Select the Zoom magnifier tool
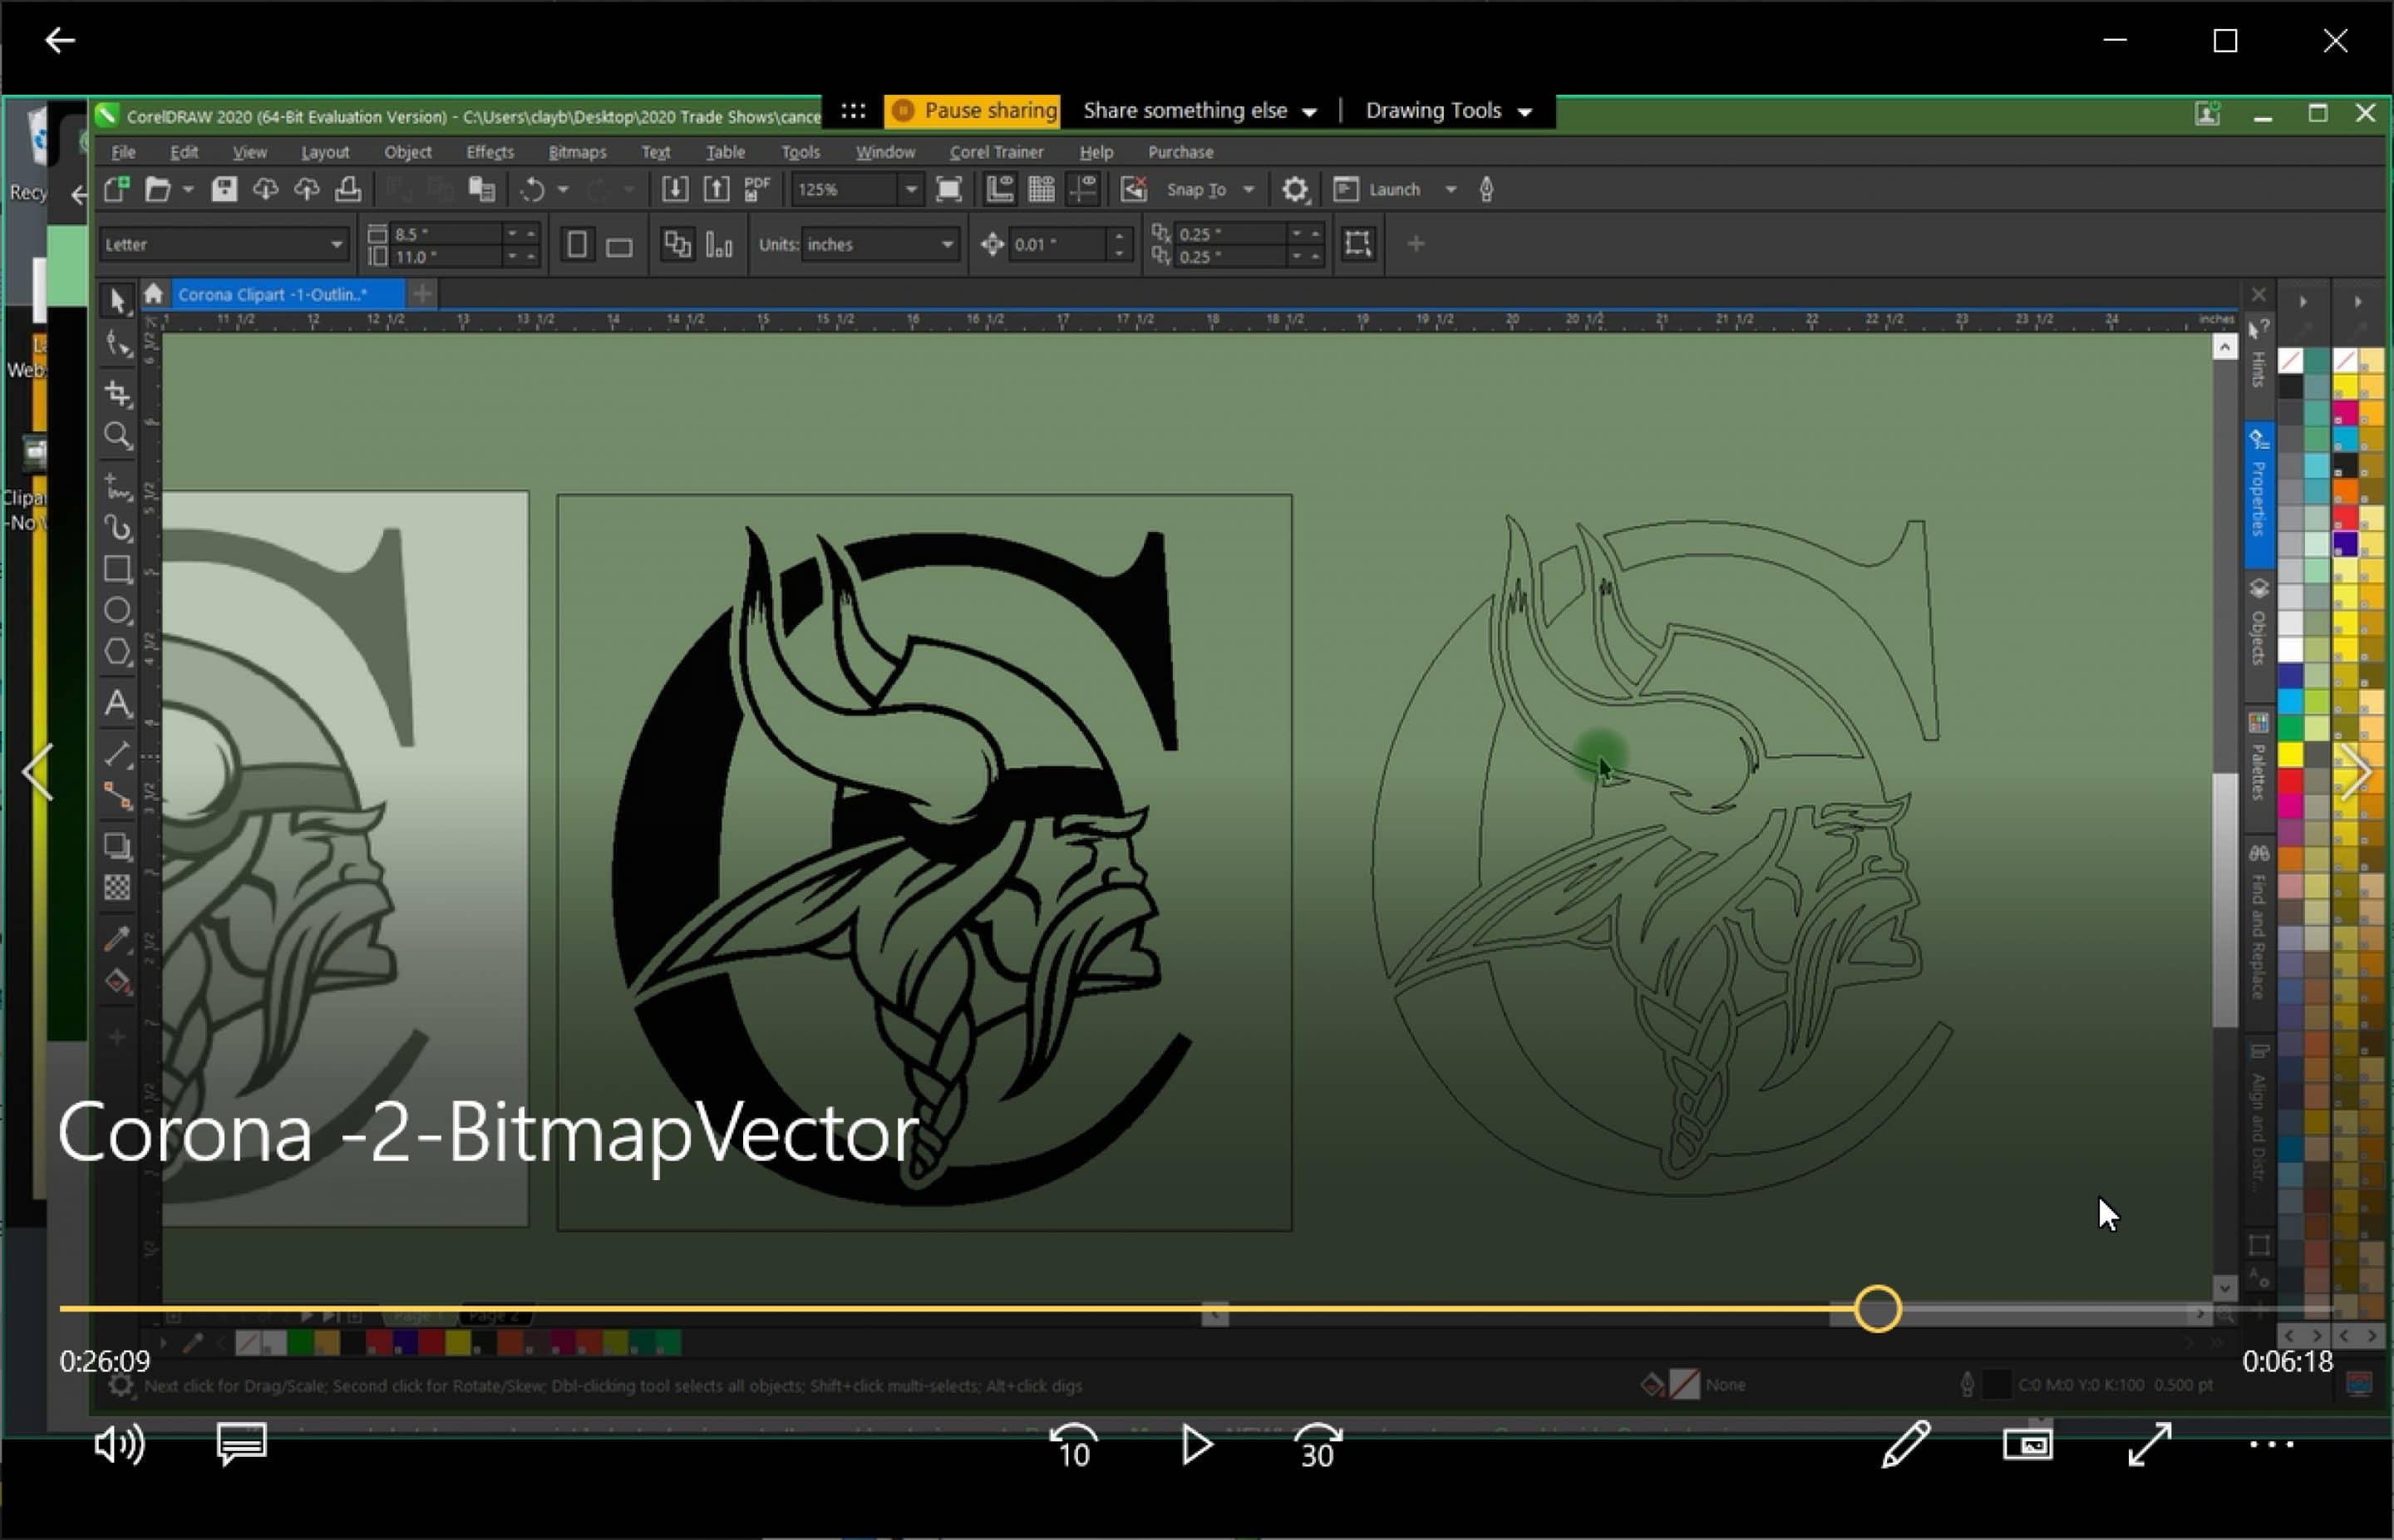Viewport: 2394px width, 1540px height. [117, 436]
